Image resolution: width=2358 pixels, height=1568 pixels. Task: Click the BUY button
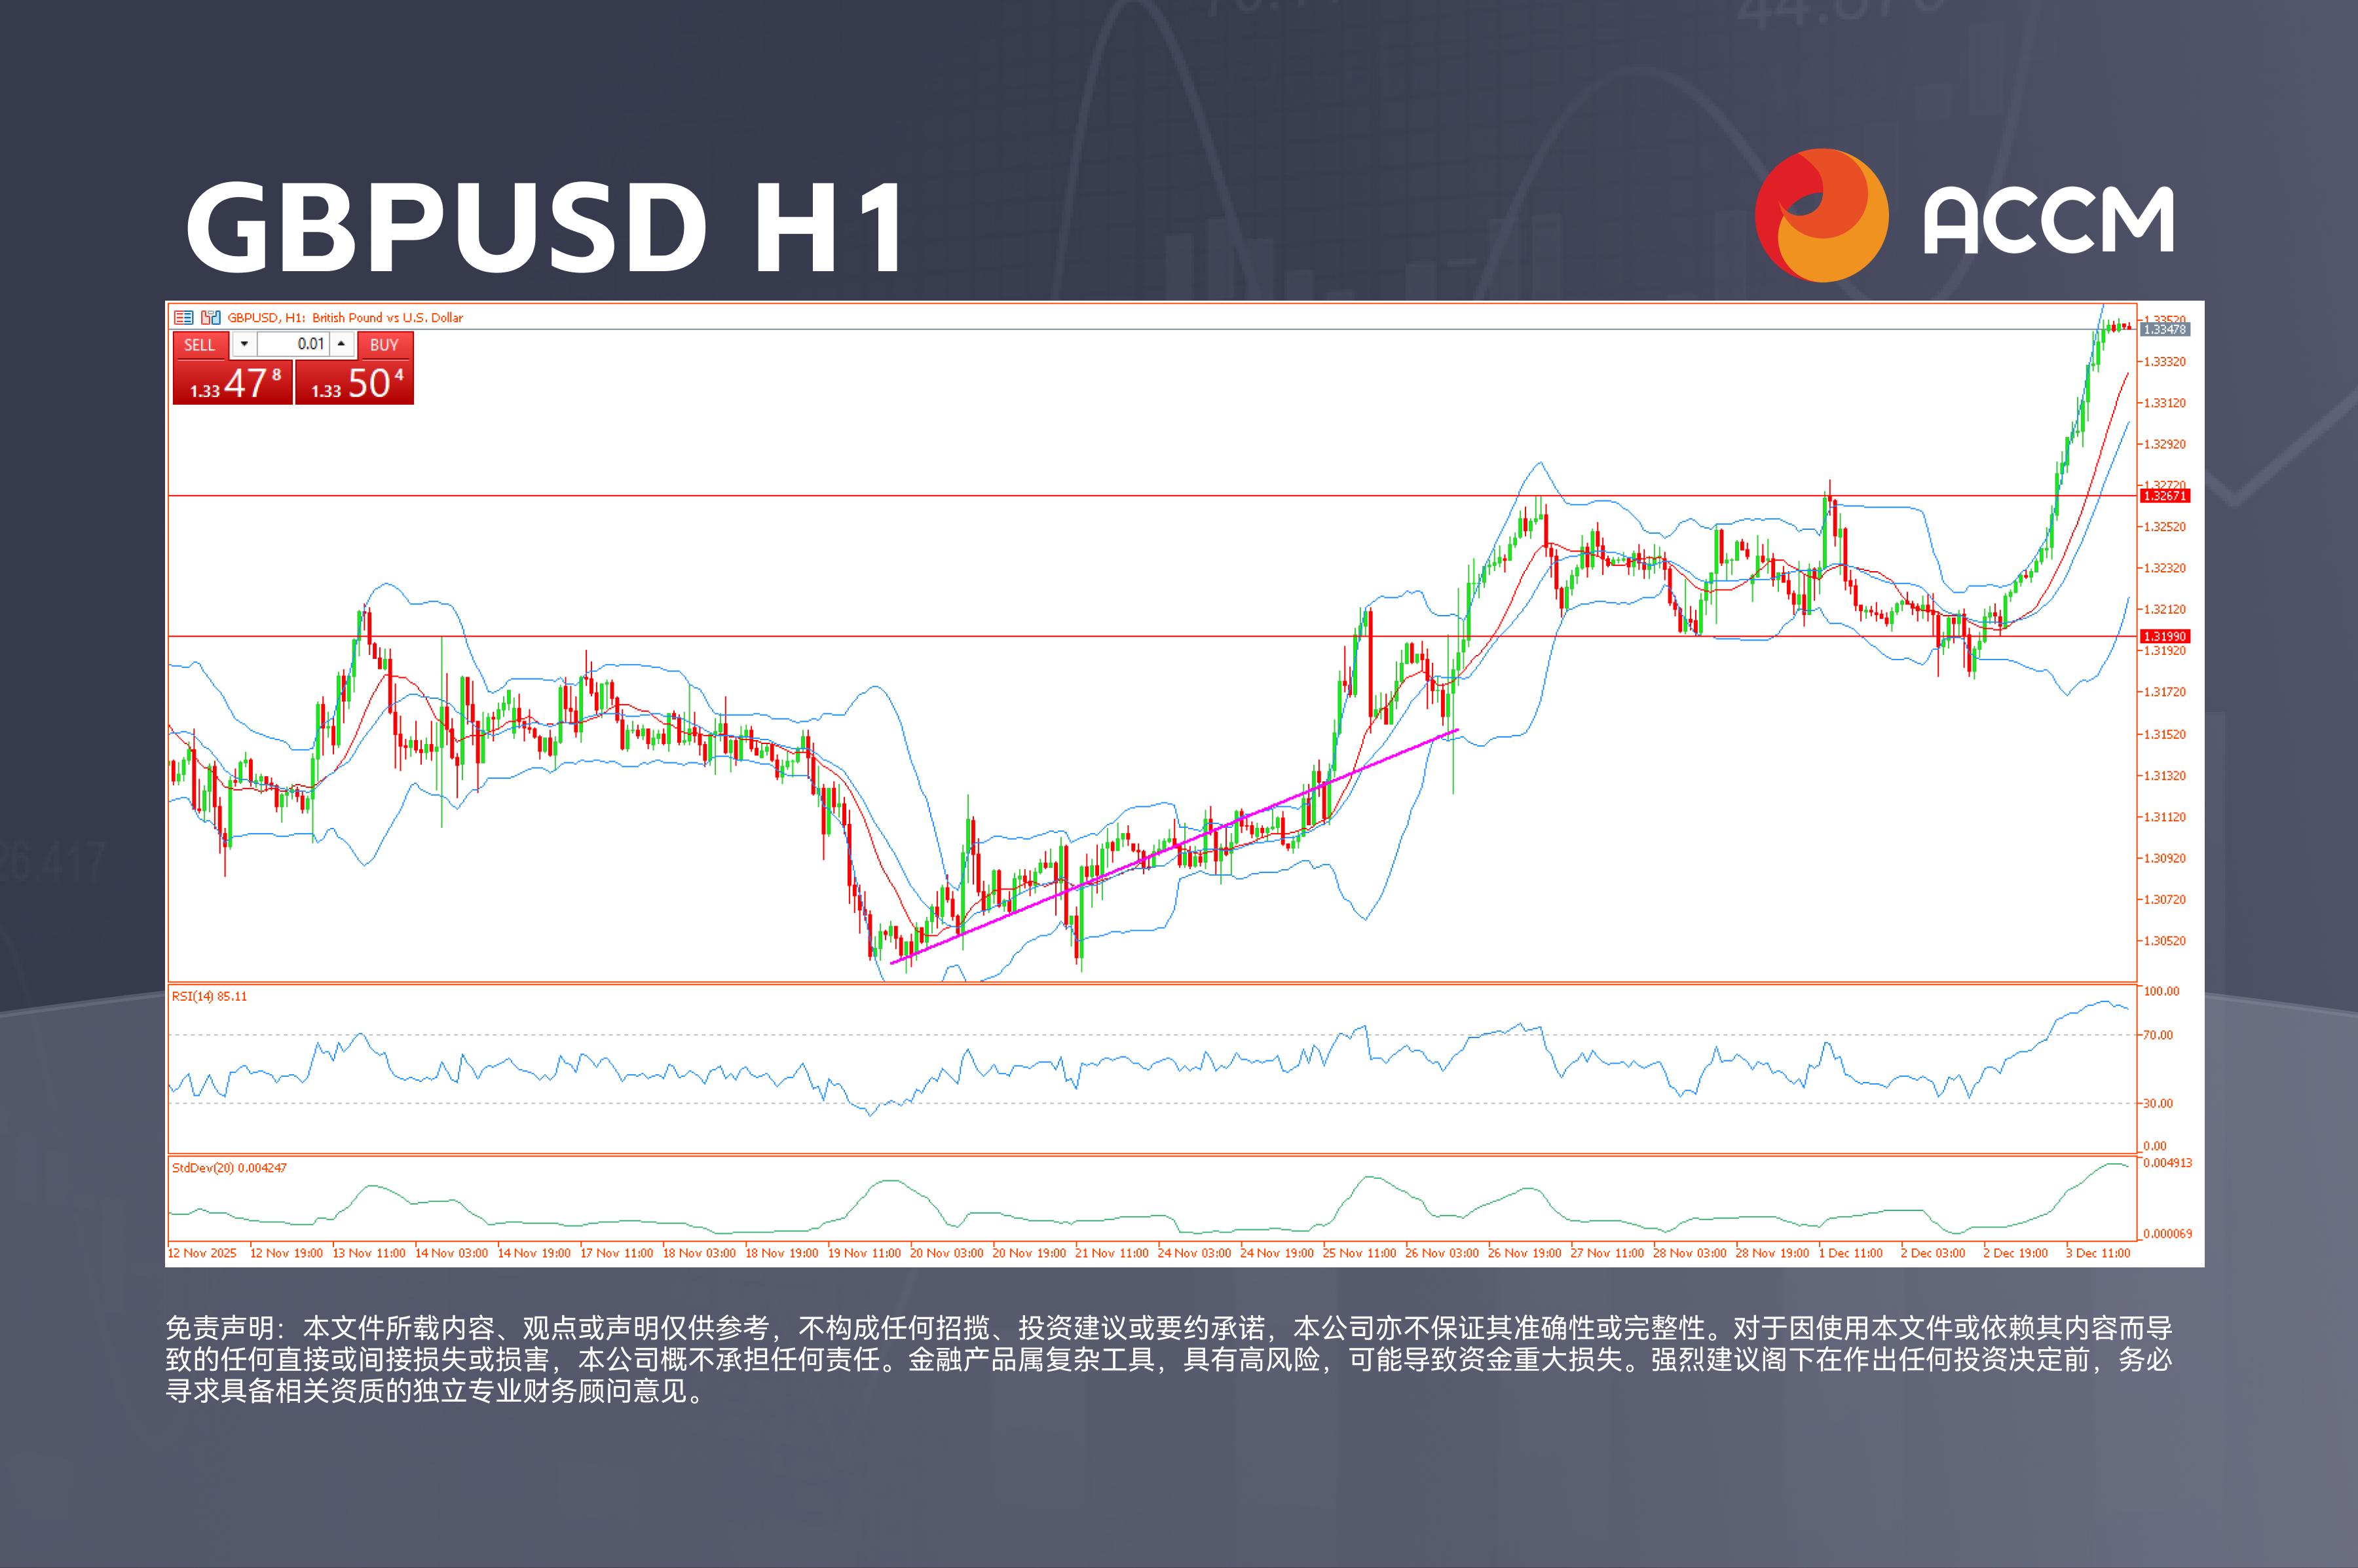point(385,345)
